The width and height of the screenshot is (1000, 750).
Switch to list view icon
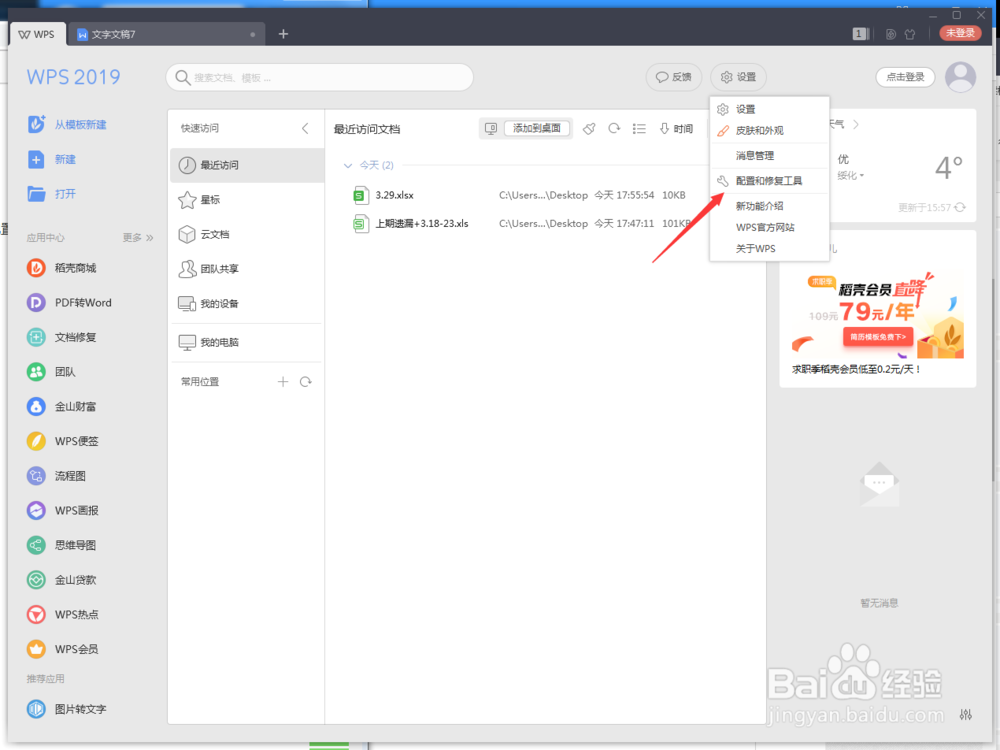(639, 128)
